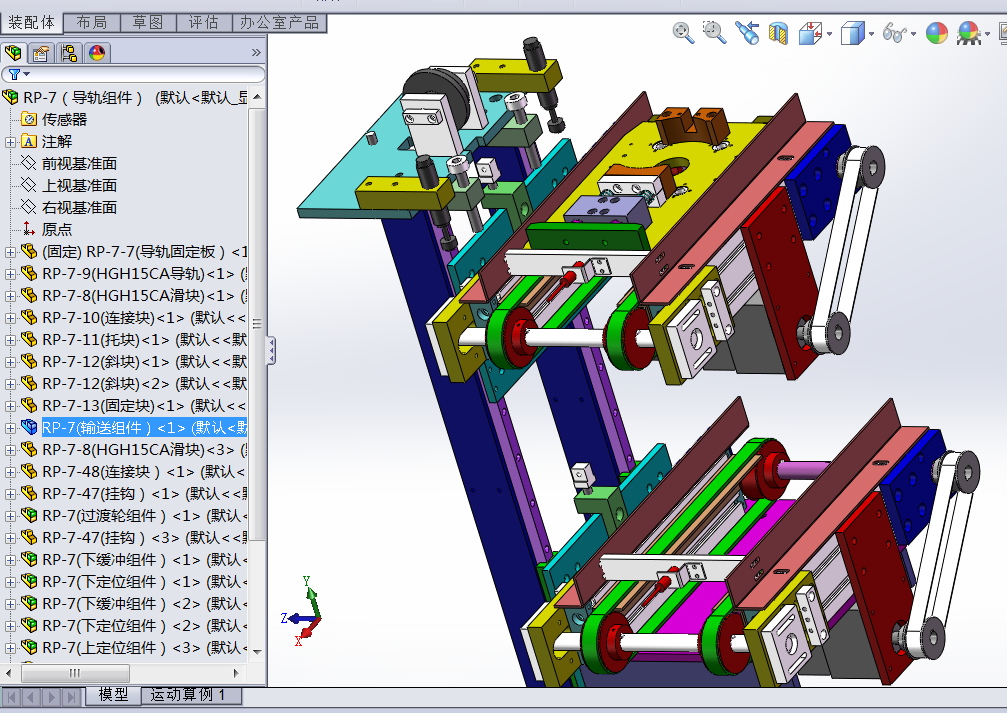
Task: Click the 传感器 sensors folder icon
Action: (28, 119)
